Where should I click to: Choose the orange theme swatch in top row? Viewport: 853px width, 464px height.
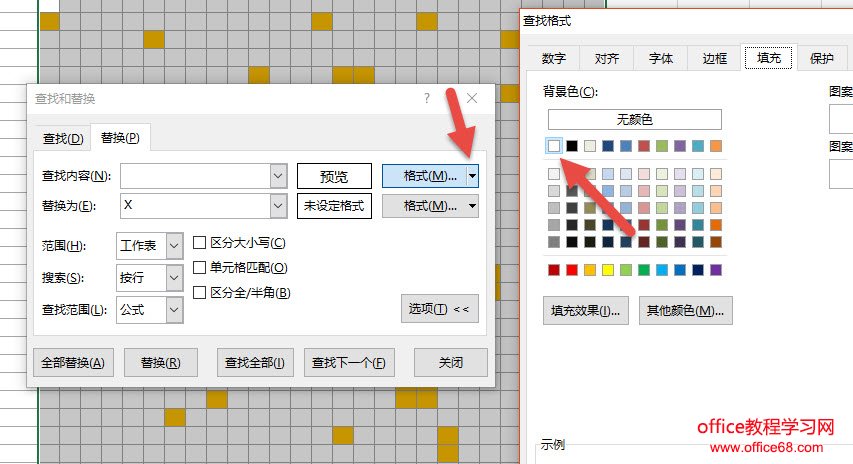[x=716, y=146]
